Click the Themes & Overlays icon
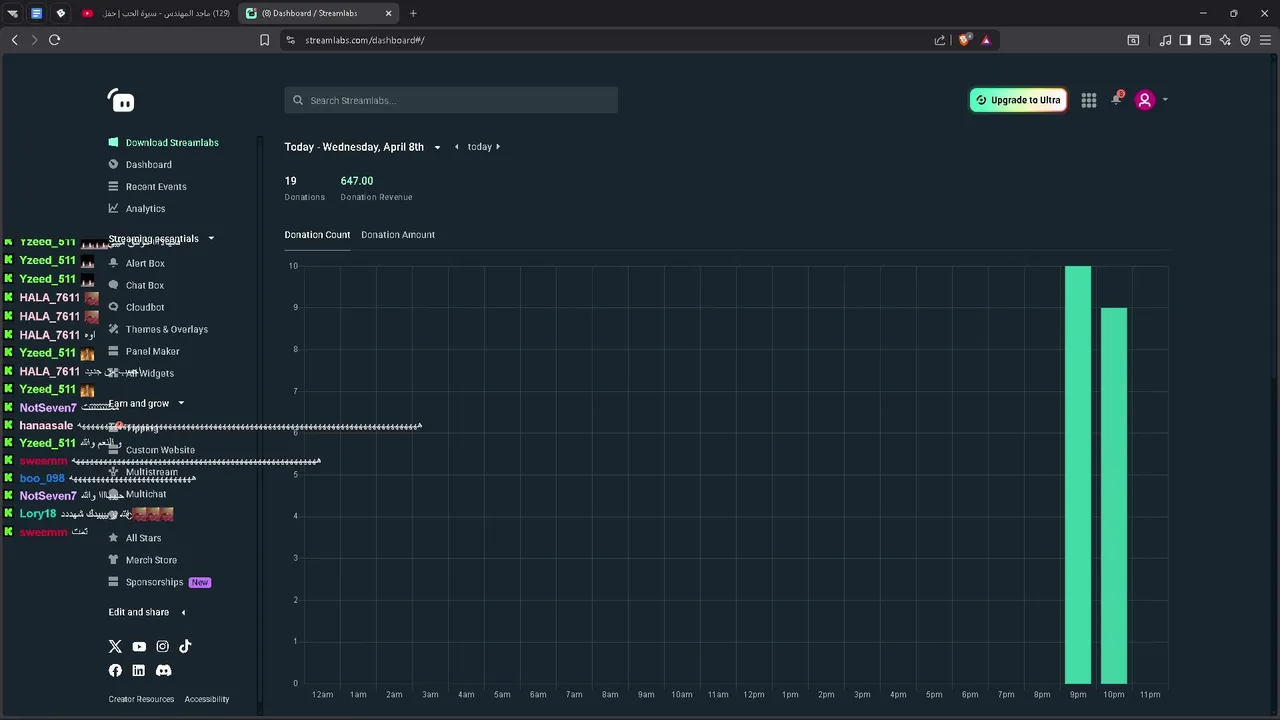This screenshot has height=720, width=1280. pos(113,329)
